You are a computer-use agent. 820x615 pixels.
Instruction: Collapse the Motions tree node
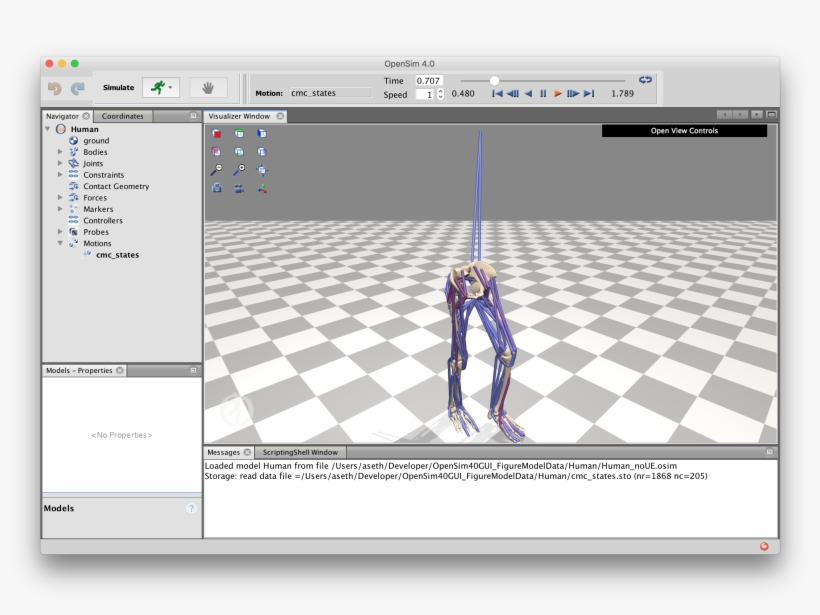(60, 243)
